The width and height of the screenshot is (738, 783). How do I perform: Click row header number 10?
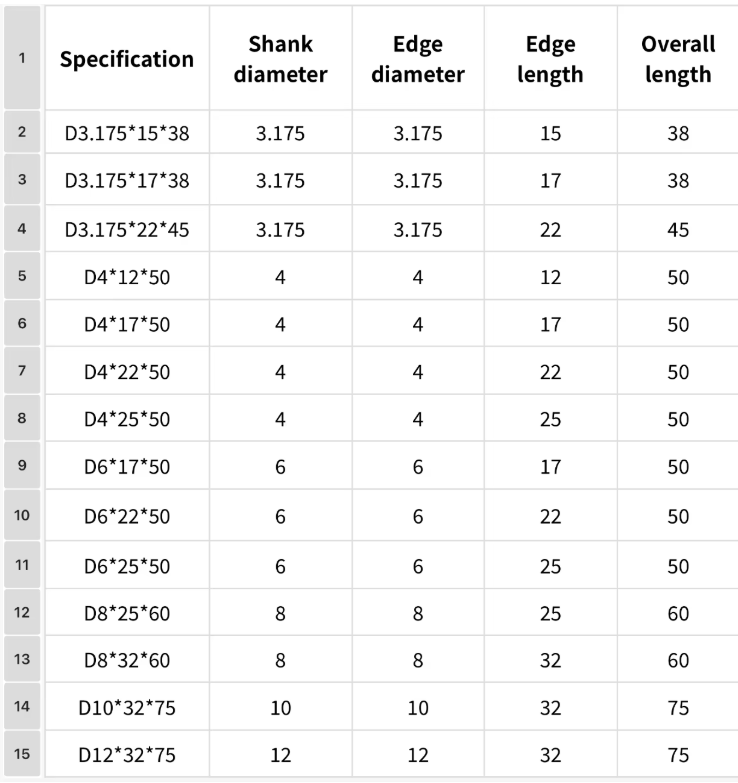[22, 516]
